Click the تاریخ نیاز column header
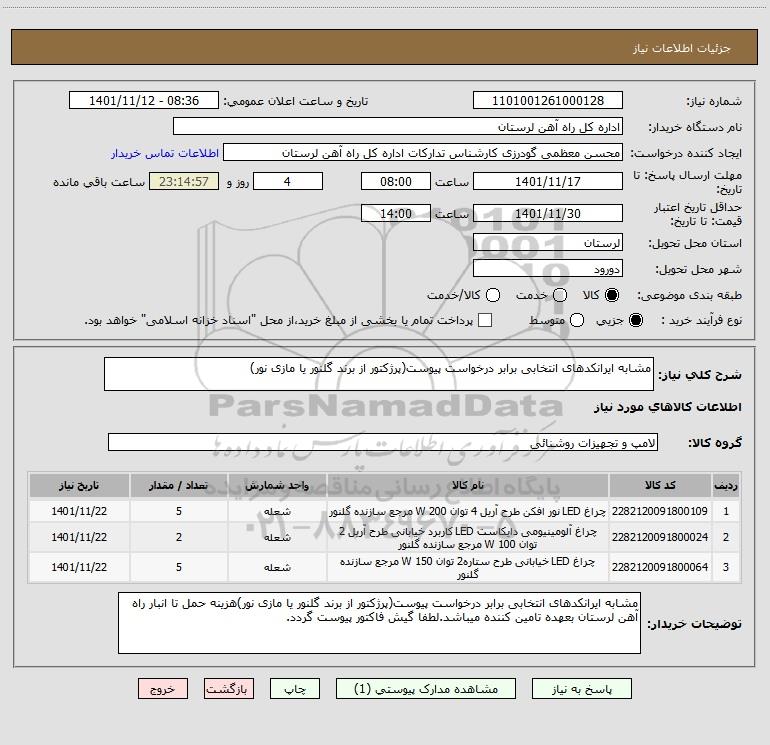The height and width of the screenshot is (745, 770). click(79, 486)
